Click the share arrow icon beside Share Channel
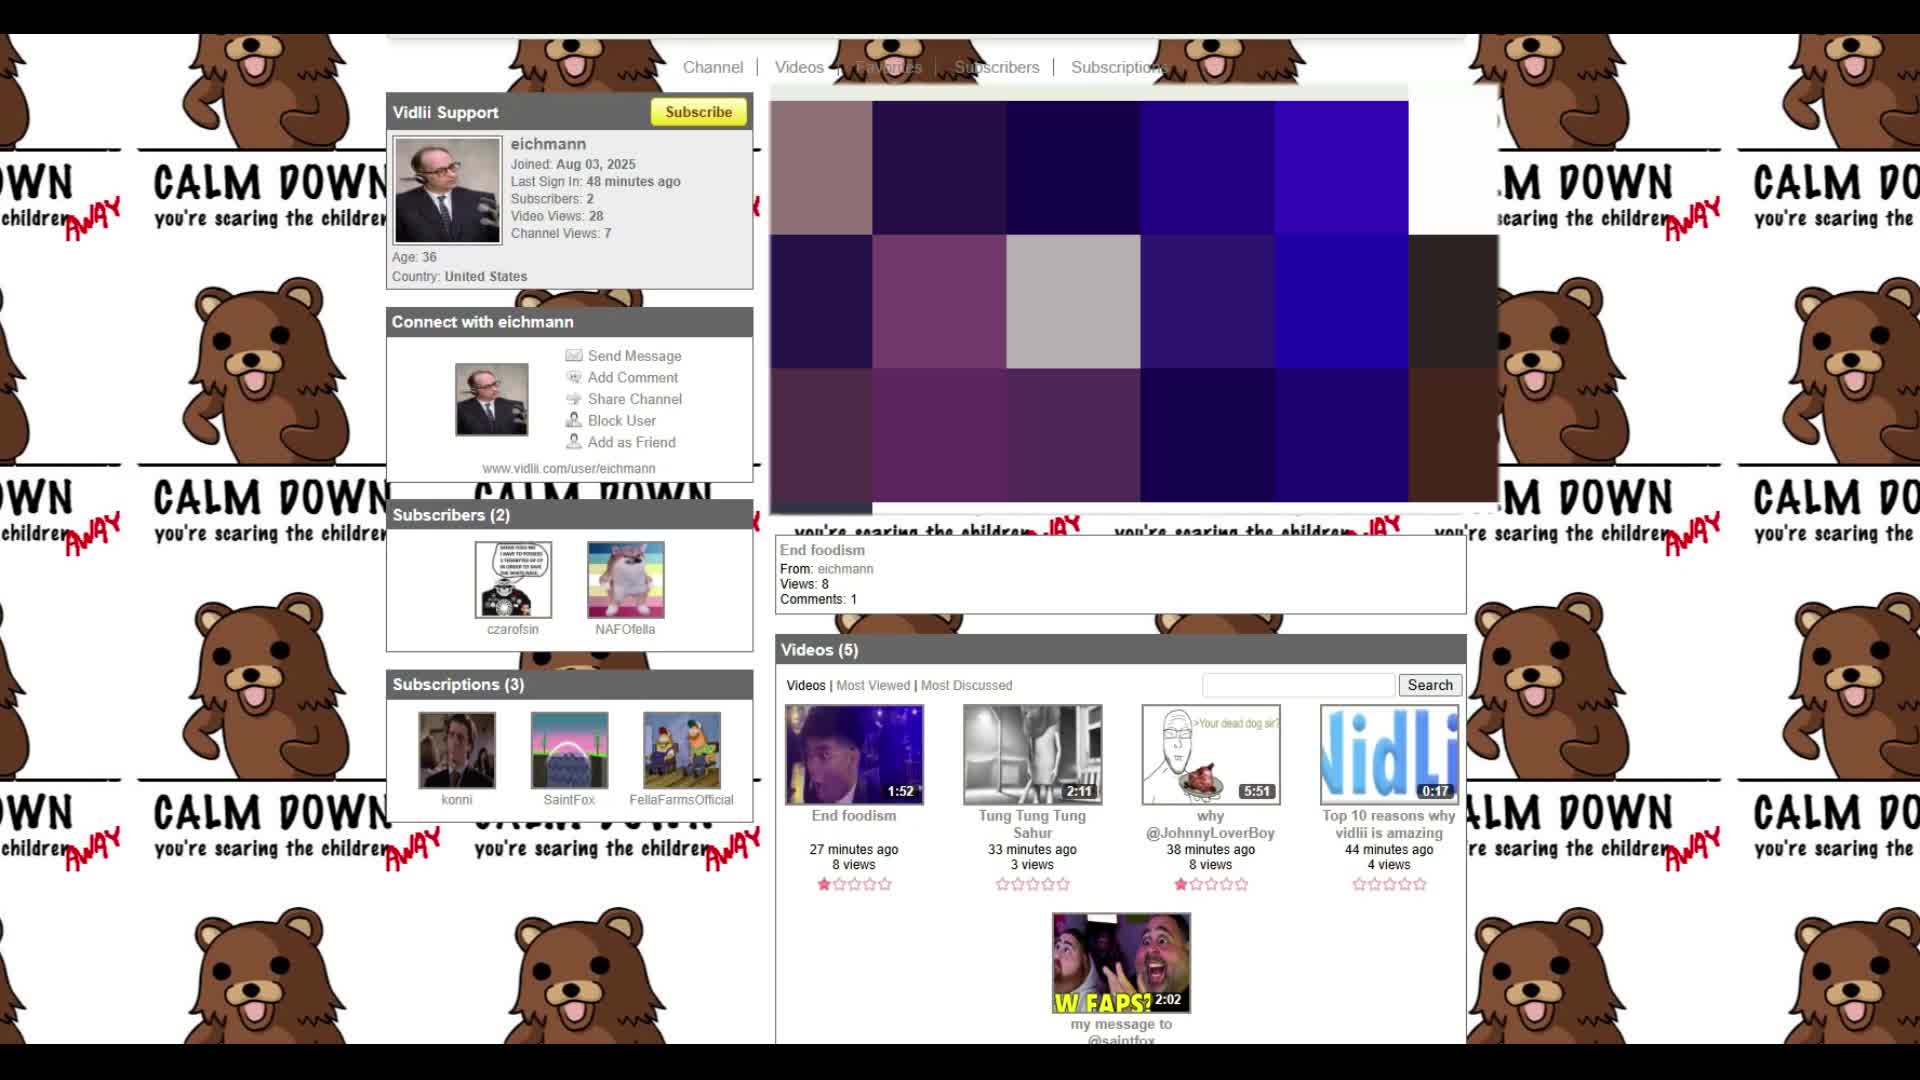1920x1080 pixels. [574, 398]
